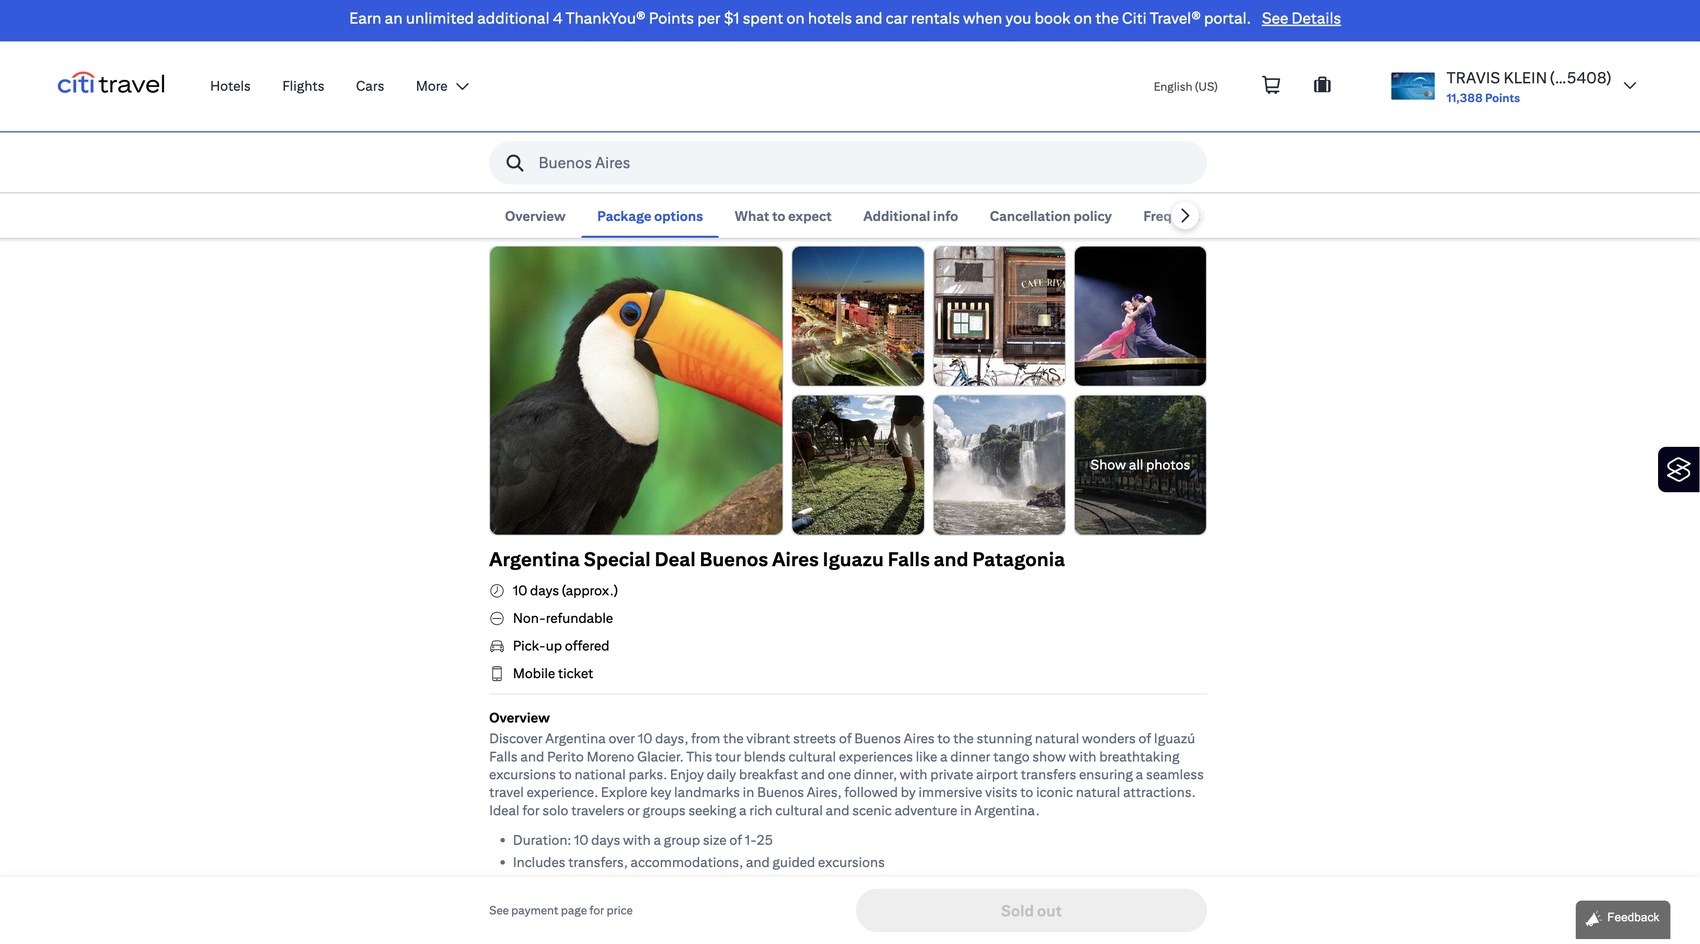Click the car icon beside Pick-up offered
Screen dimensions: 1700x944
click(497, 647)
